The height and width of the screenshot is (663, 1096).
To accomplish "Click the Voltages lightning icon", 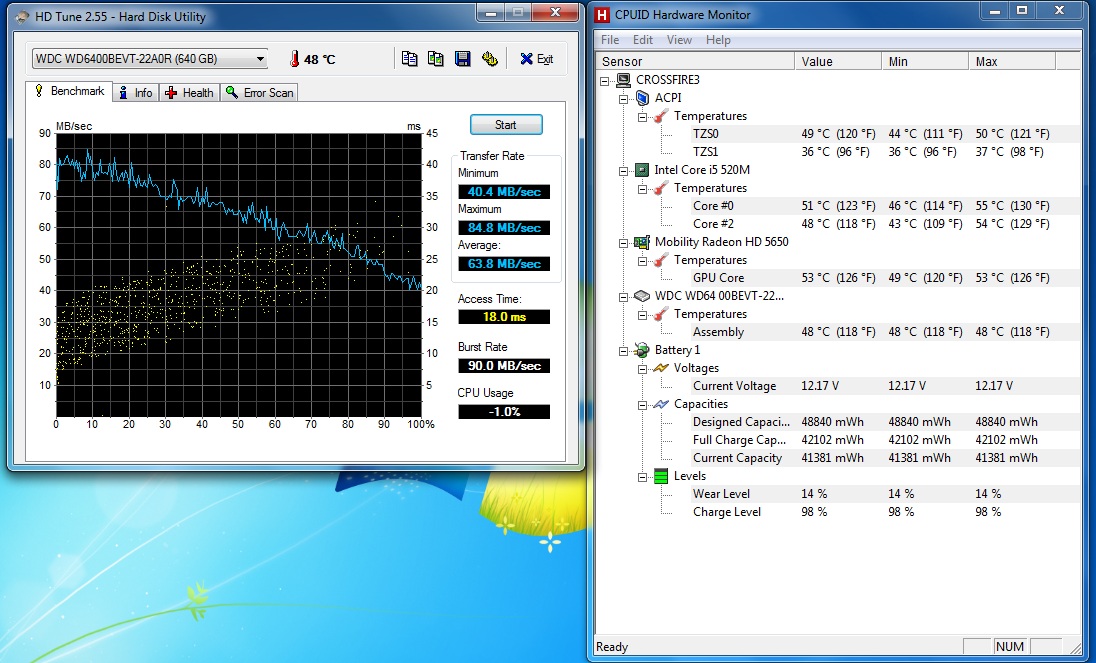I will tap(661, 367).
